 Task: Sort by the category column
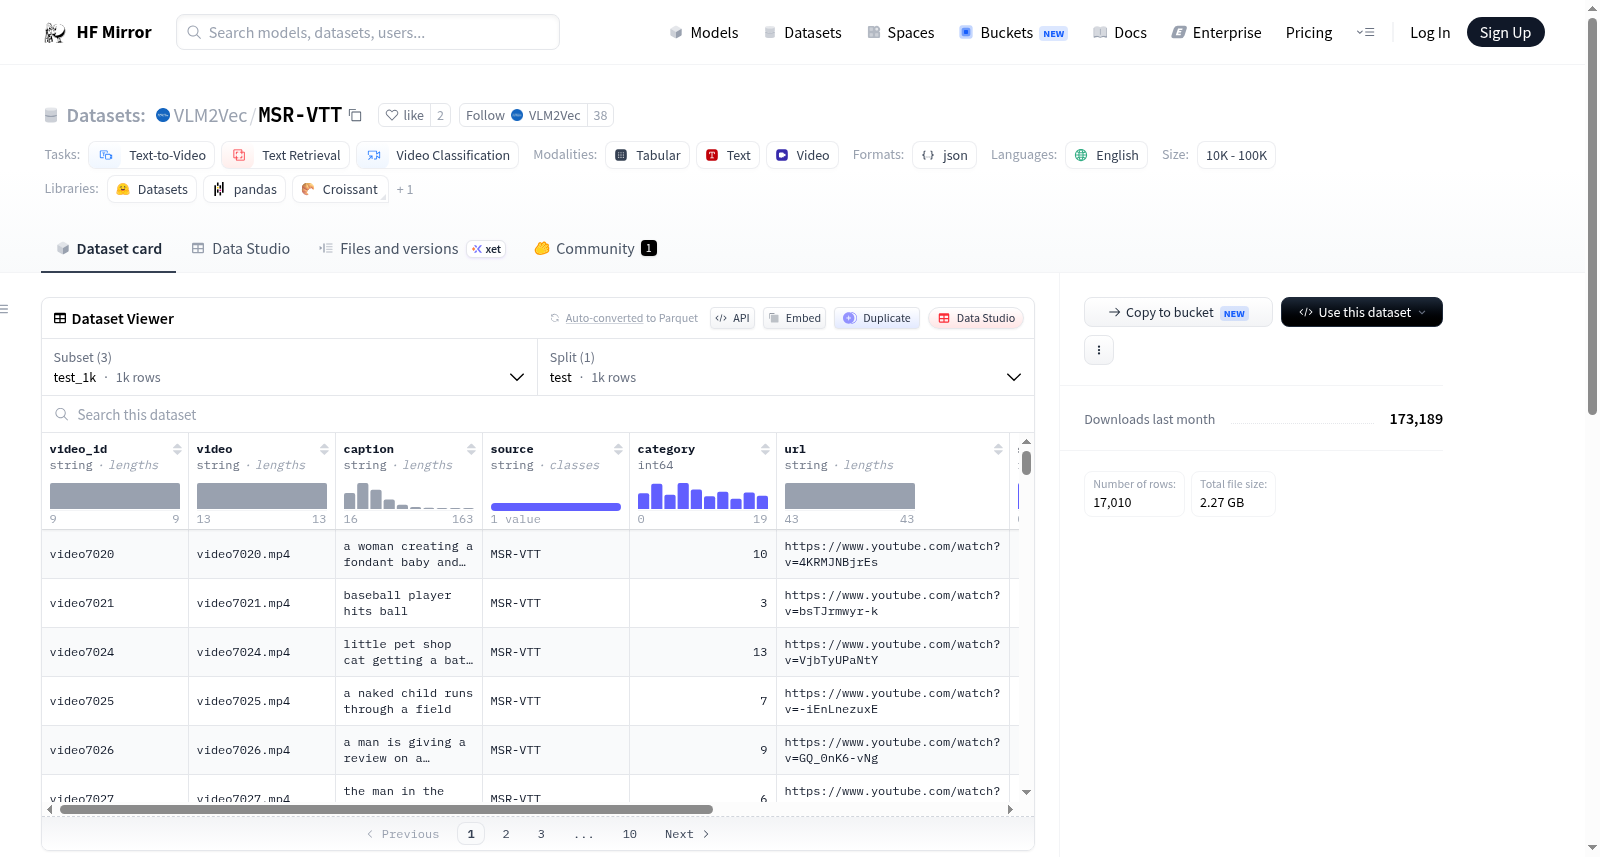765,450
